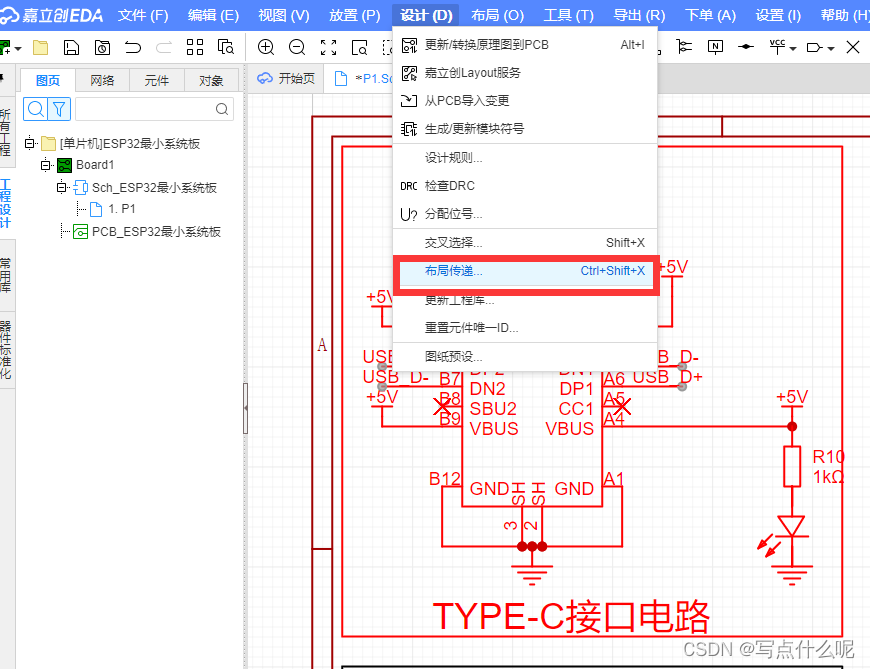This screenshot has height=669, width=870.
Task: Click the panel search input field
Action: 154,109
